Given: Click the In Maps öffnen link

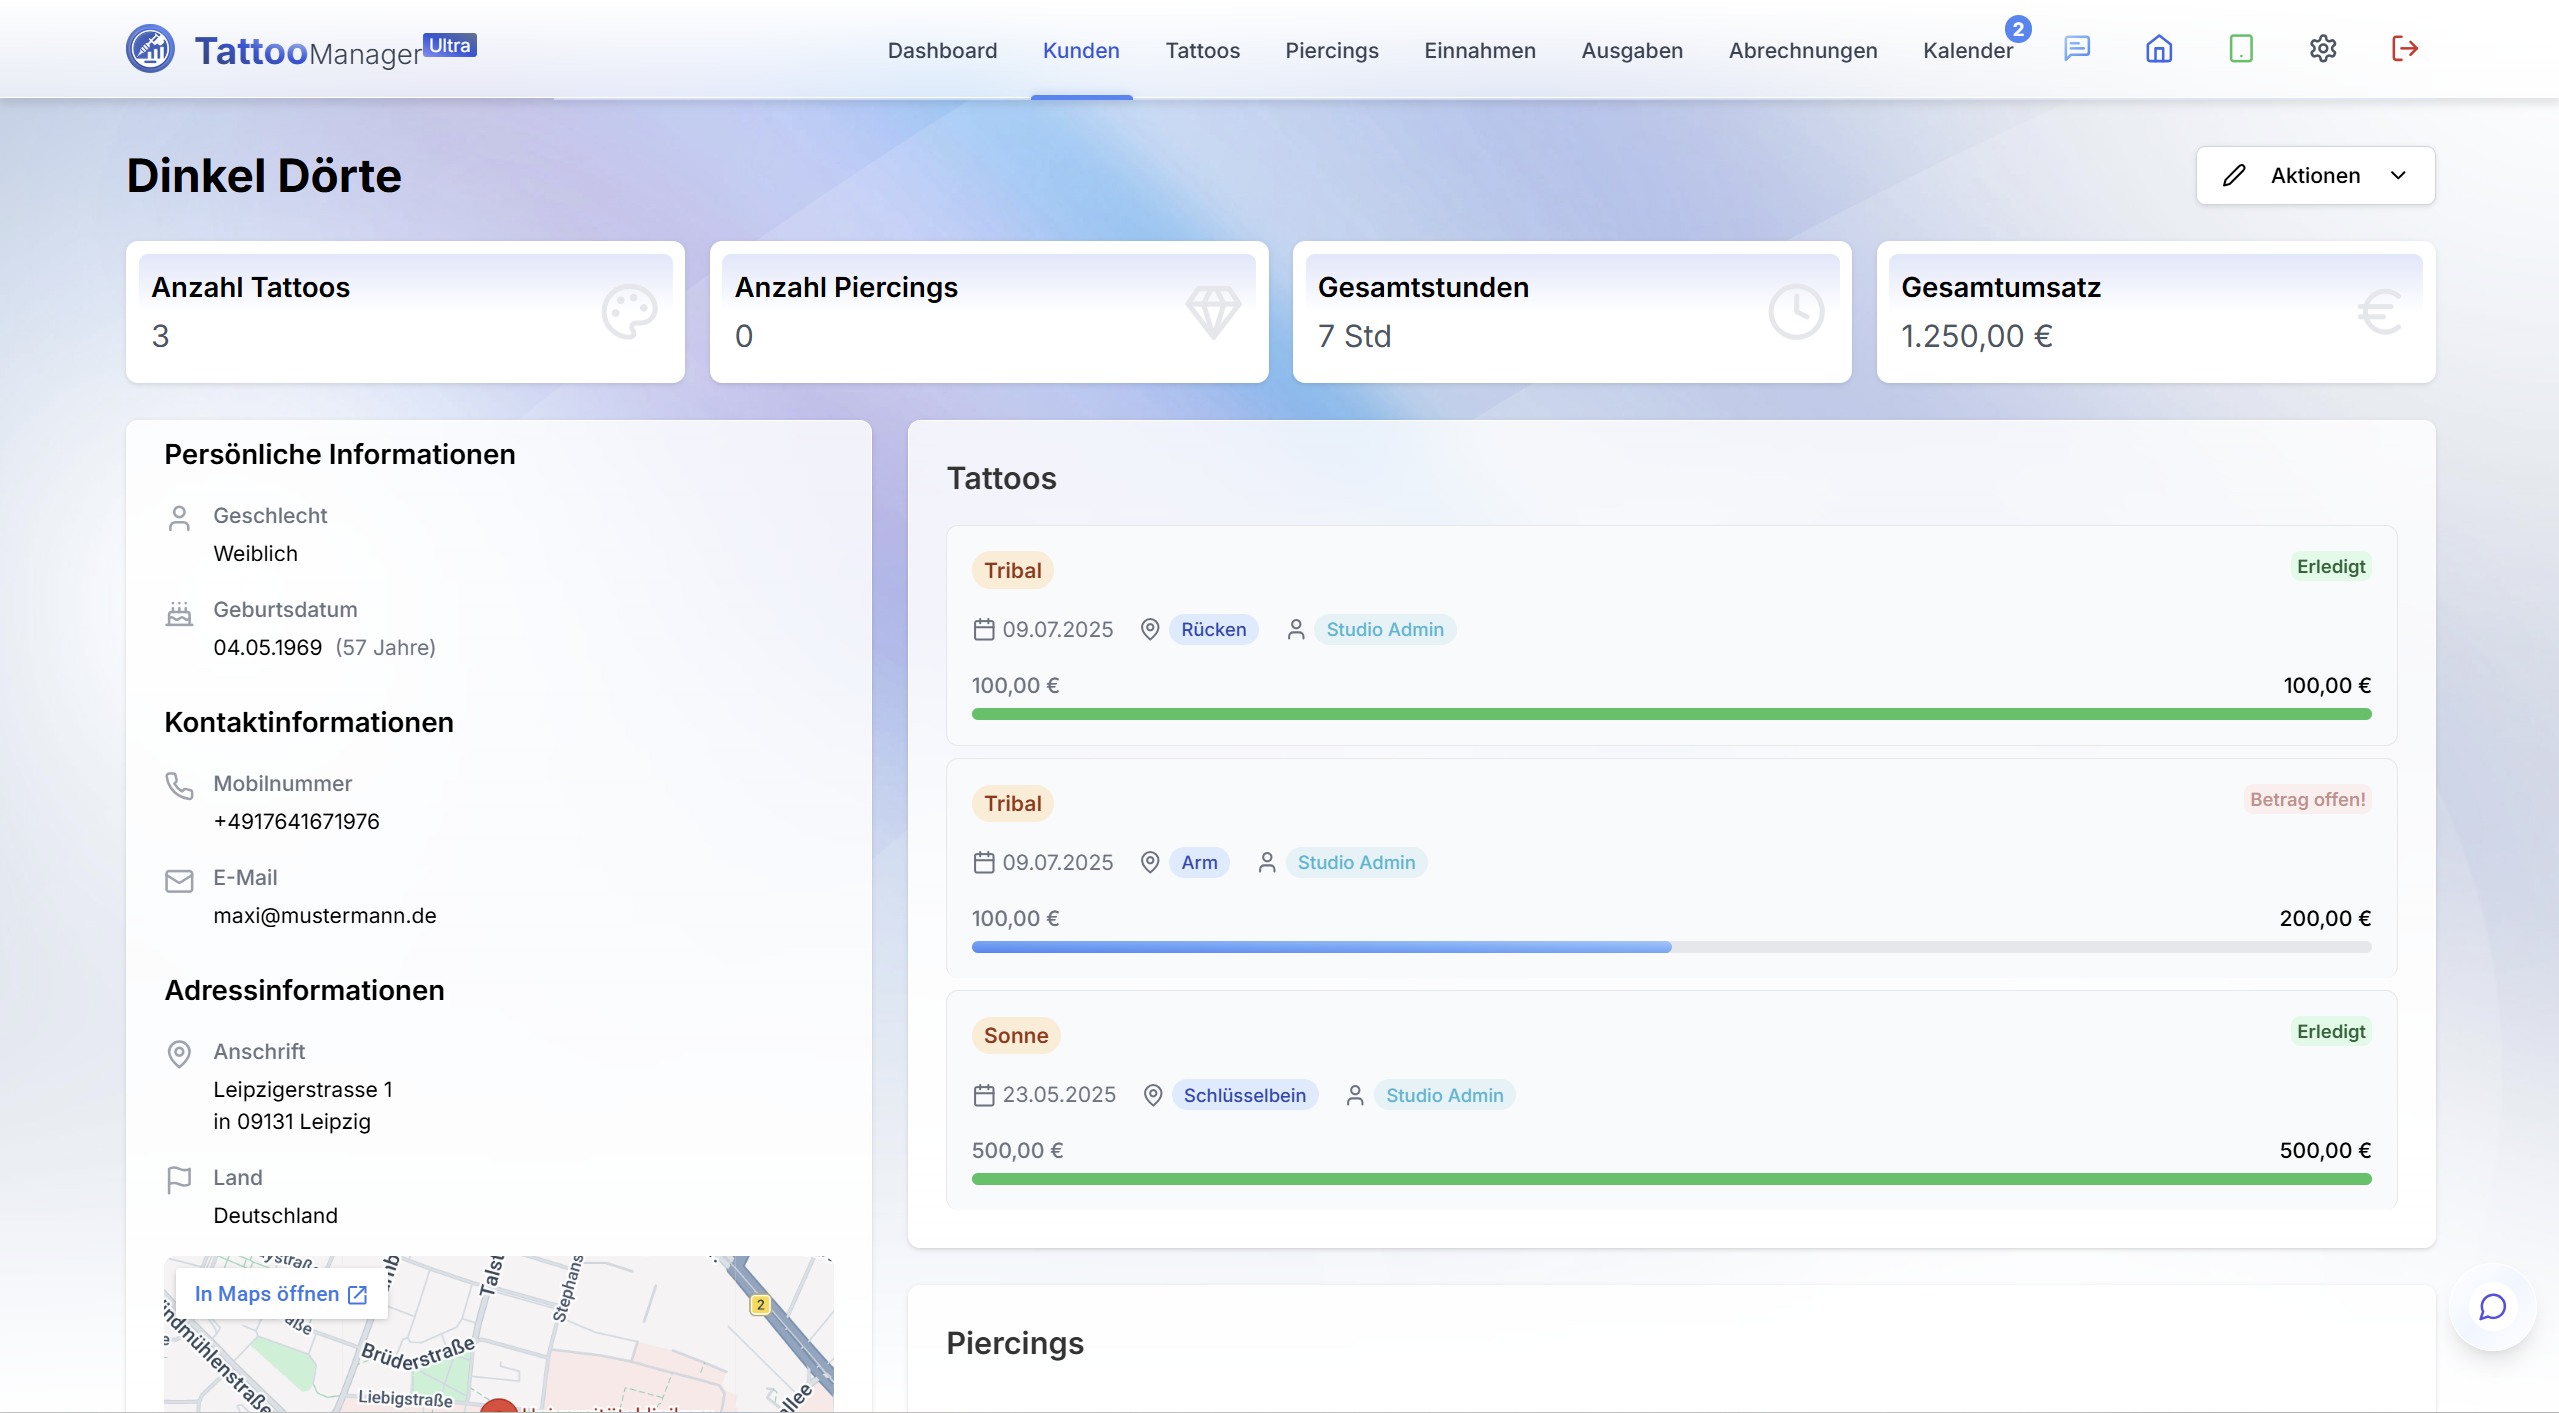Looking at the screenshot, I should point(281,1294).
